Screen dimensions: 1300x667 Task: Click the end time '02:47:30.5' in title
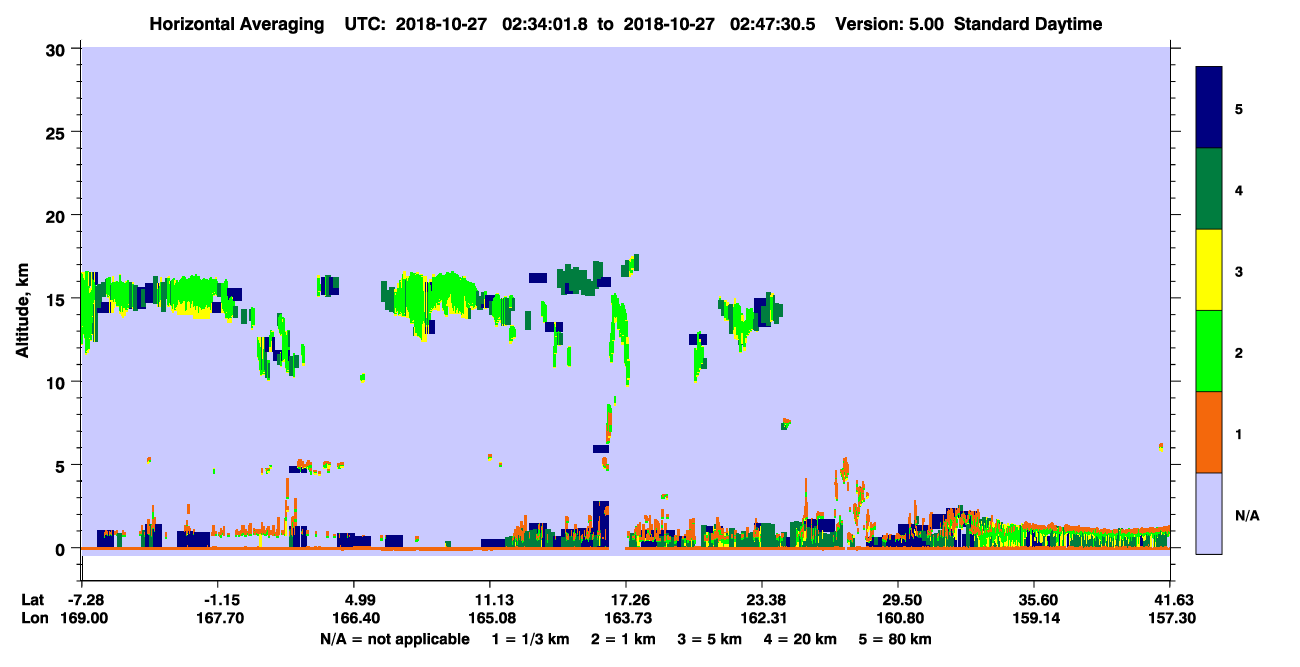click(772, 24)
